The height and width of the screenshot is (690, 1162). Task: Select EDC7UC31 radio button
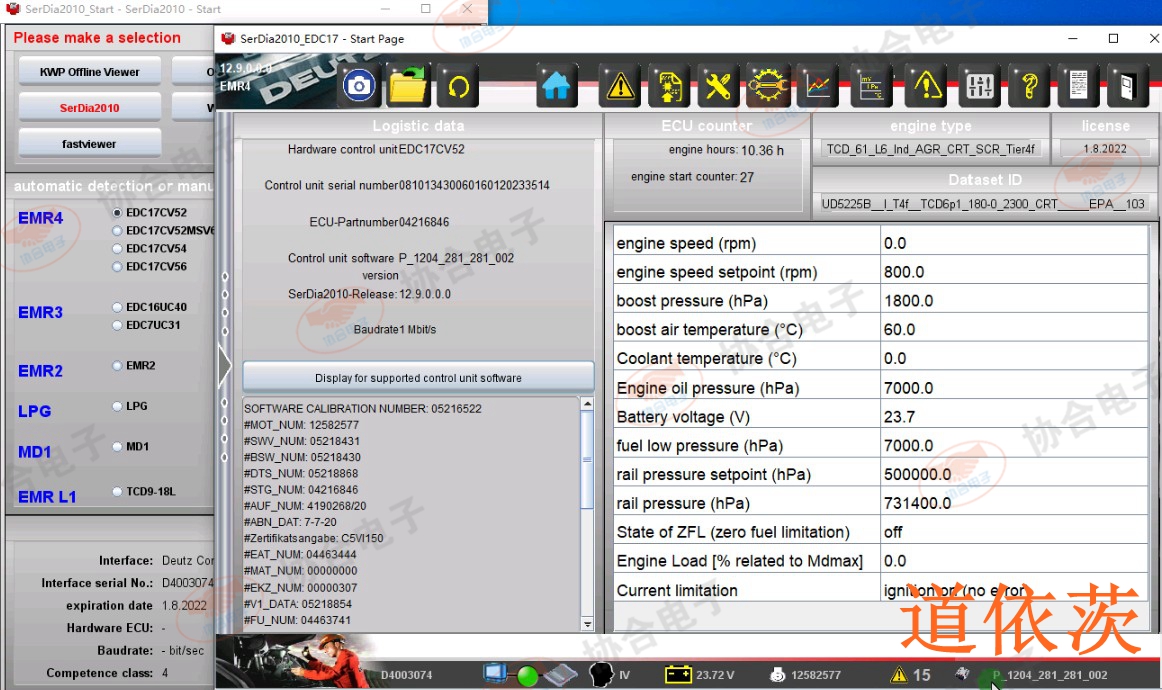click(x=117, y=325)
